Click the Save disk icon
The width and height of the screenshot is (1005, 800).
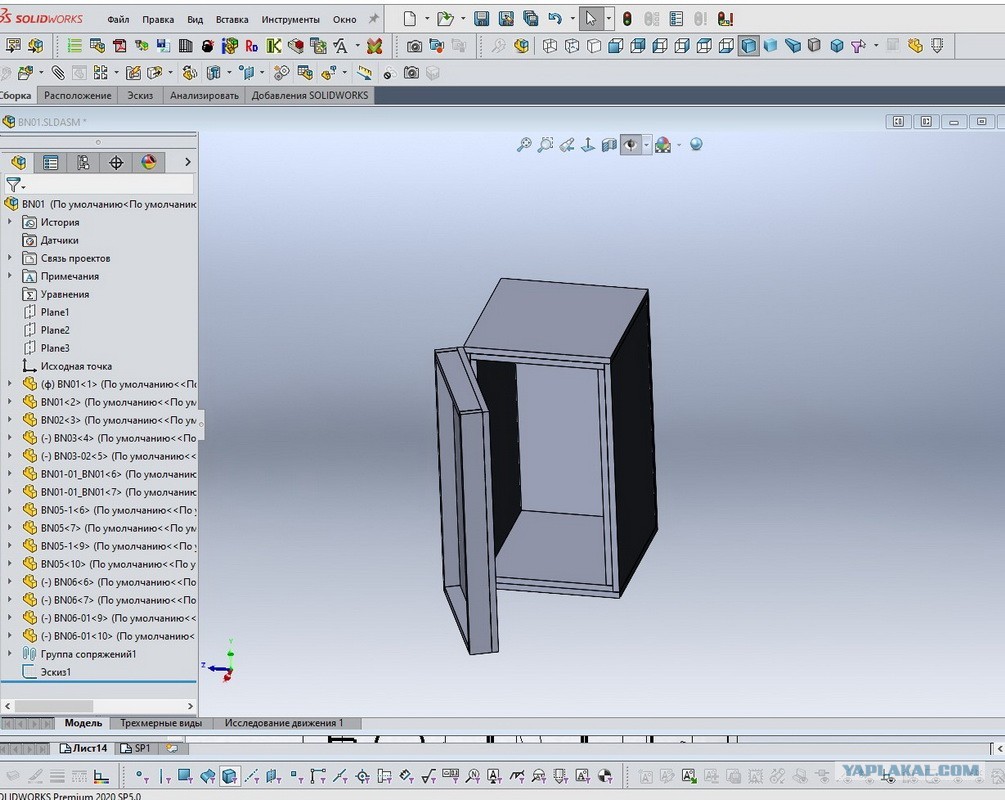pos(482,19)
